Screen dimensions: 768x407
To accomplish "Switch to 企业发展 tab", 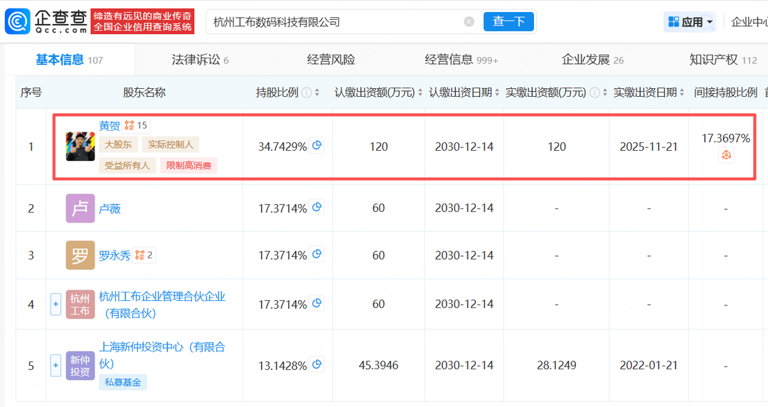I will (x=592, y=60).
